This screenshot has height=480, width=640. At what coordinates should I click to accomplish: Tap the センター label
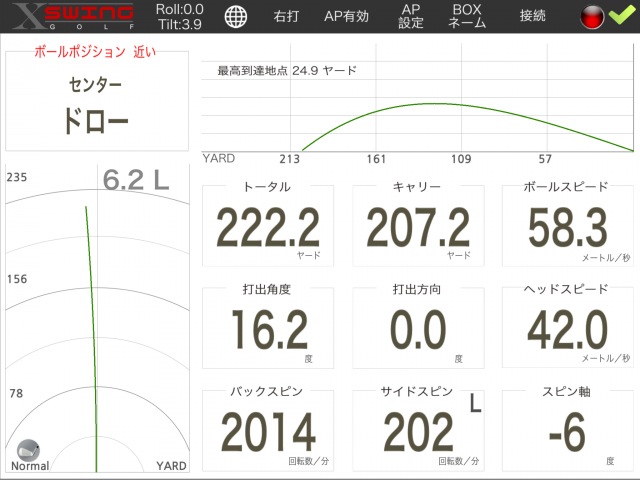[x=95, y=84]
